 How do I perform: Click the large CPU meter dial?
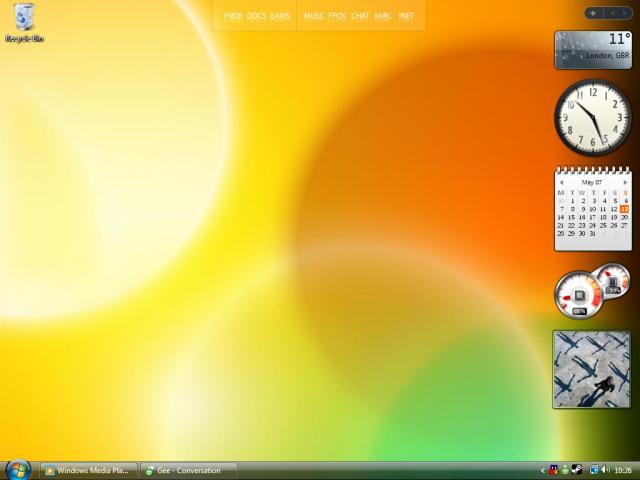click(579, 295)
